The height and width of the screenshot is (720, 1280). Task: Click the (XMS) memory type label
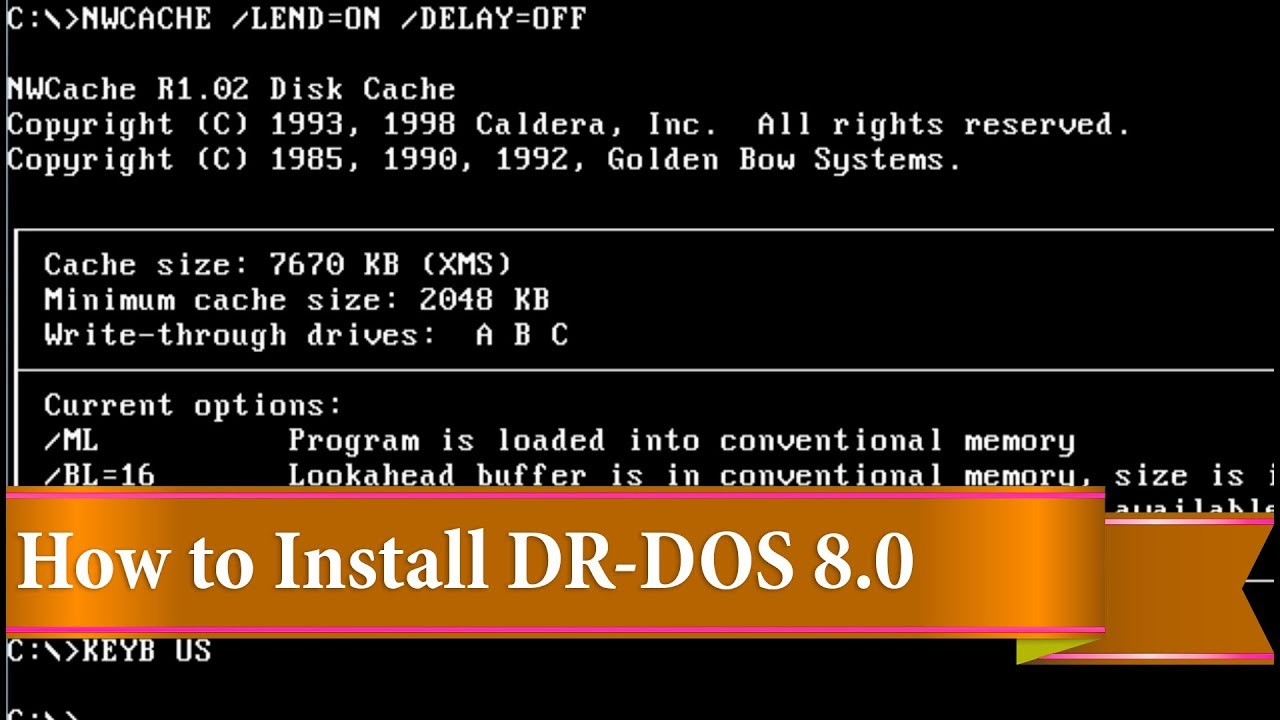(x=465, y=265)
